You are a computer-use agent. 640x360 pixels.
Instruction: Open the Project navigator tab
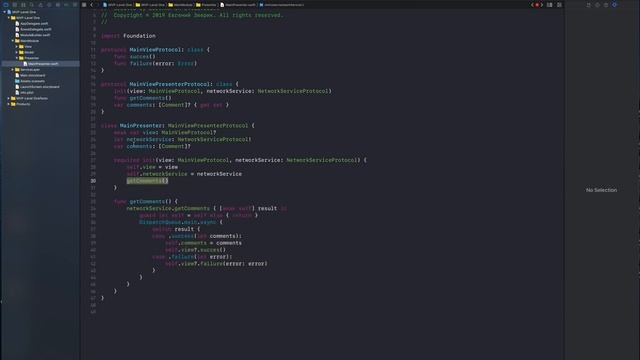[x=6, y=5]
